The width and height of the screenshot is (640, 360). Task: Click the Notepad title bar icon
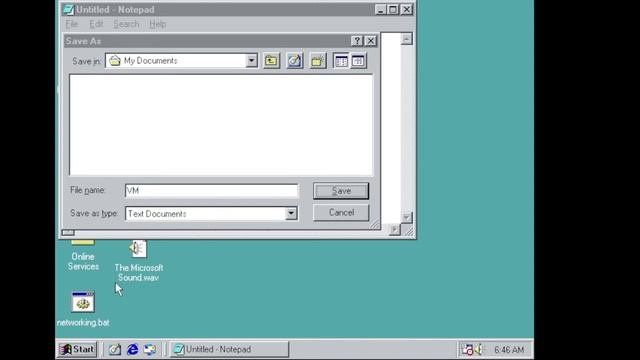[69, 10]
